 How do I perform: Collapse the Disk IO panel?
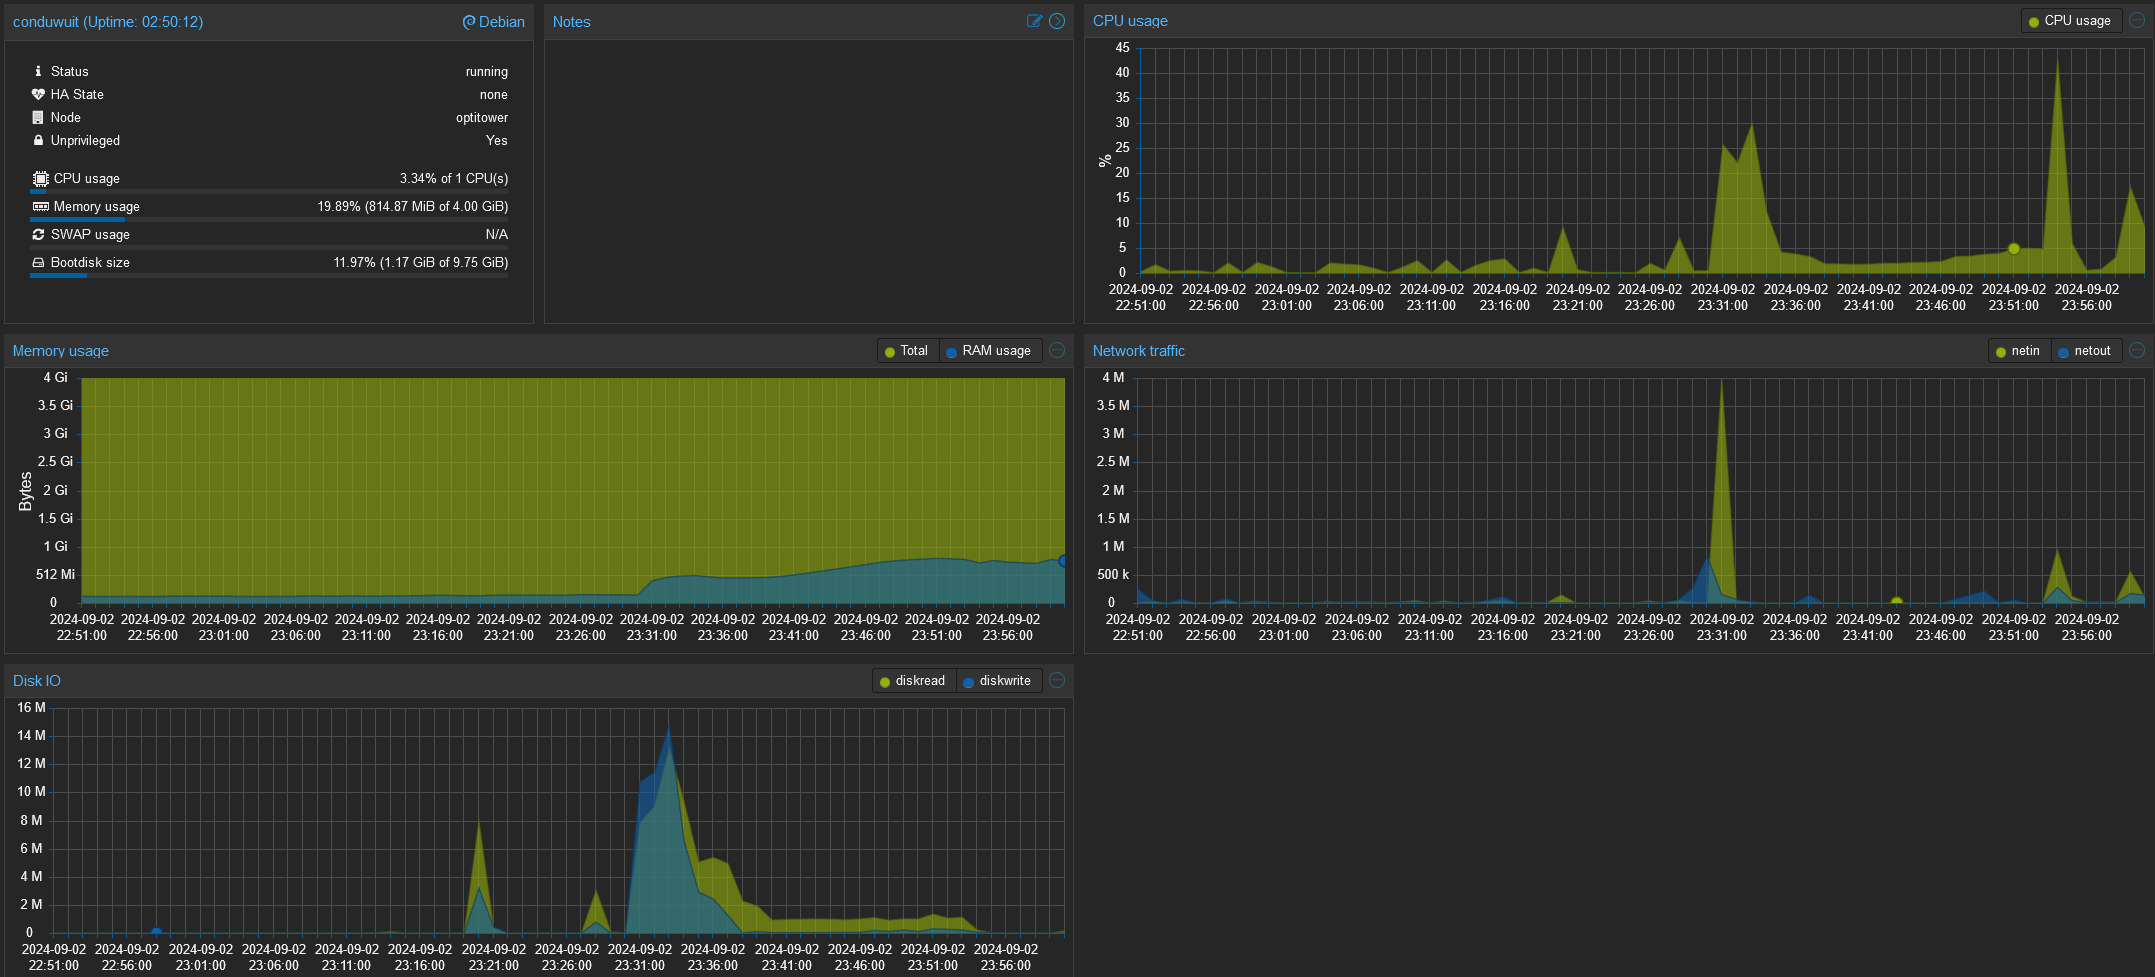[1057, 680]
